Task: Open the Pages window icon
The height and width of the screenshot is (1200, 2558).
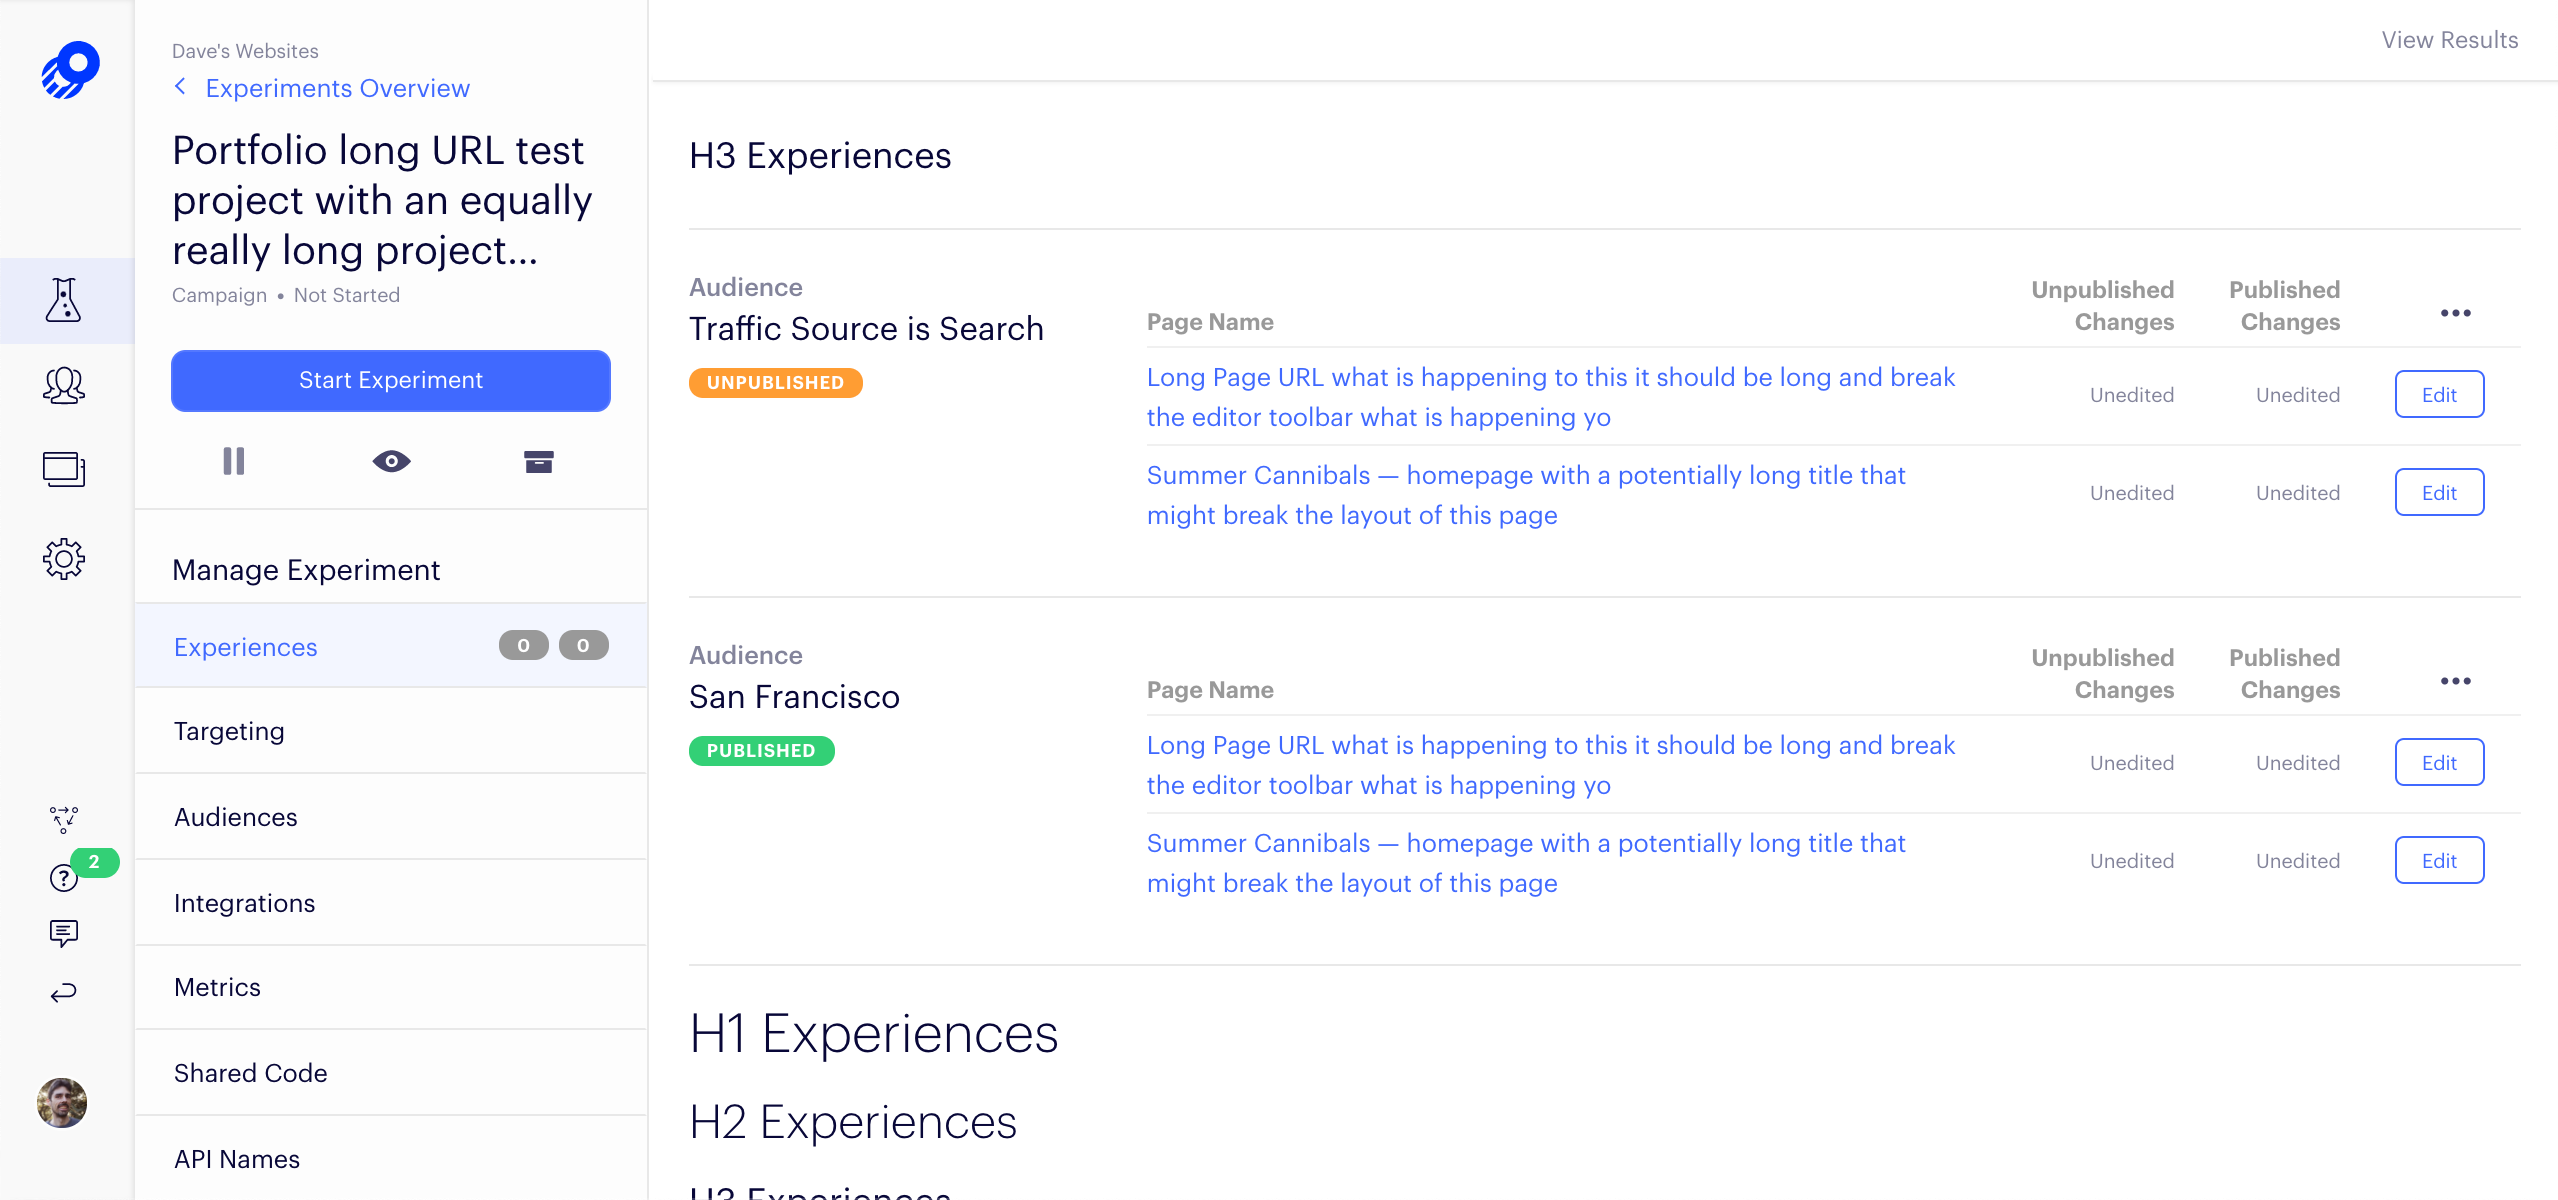Action: pyautogui.click(x=64, y=469)
